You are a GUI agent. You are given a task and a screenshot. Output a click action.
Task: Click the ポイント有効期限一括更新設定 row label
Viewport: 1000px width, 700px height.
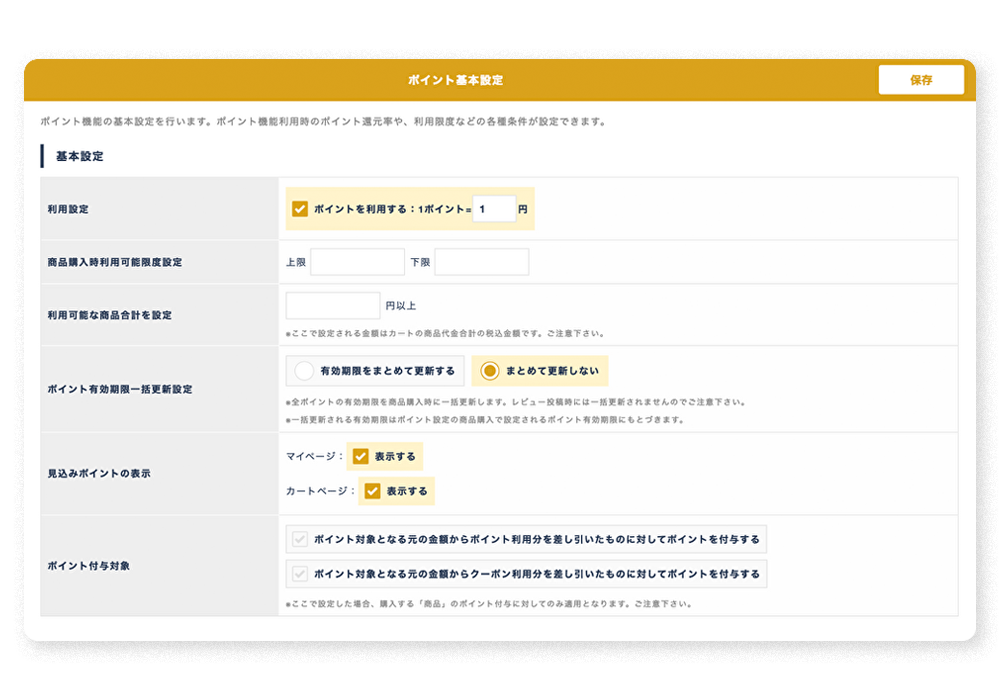(120, 389)
